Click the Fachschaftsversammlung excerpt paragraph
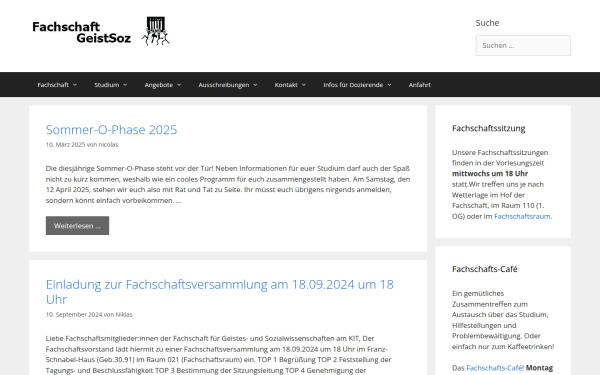The height and width of the screenshot is (375, 600). pyautogui.click(x=218, y=354)
